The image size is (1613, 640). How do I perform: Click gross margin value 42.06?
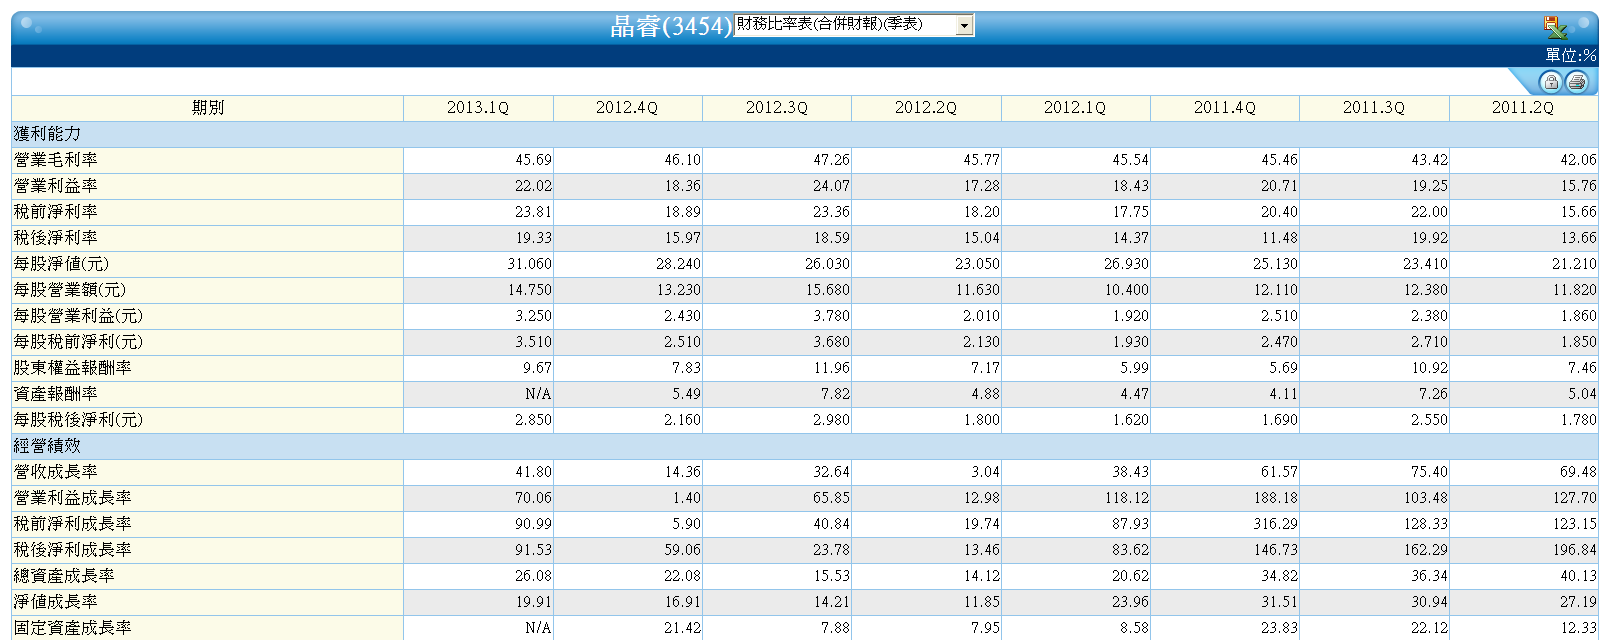pos(1578,160)
